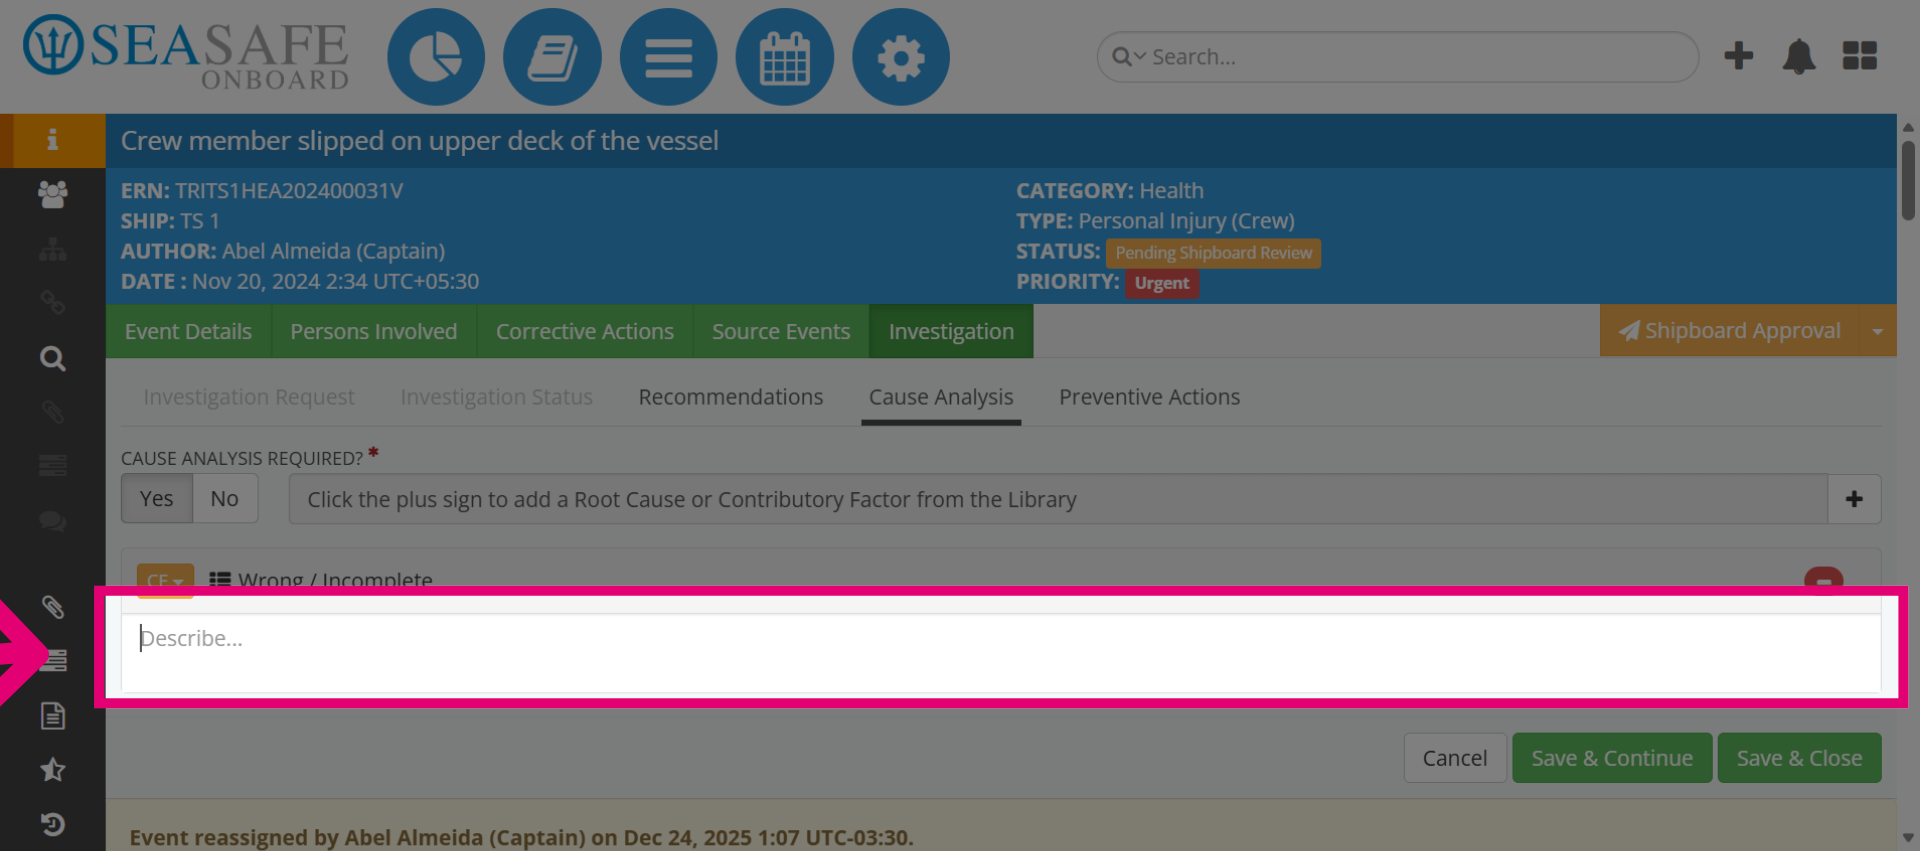Open the speech bubbles comments sidebar icon

click(52, 521)
